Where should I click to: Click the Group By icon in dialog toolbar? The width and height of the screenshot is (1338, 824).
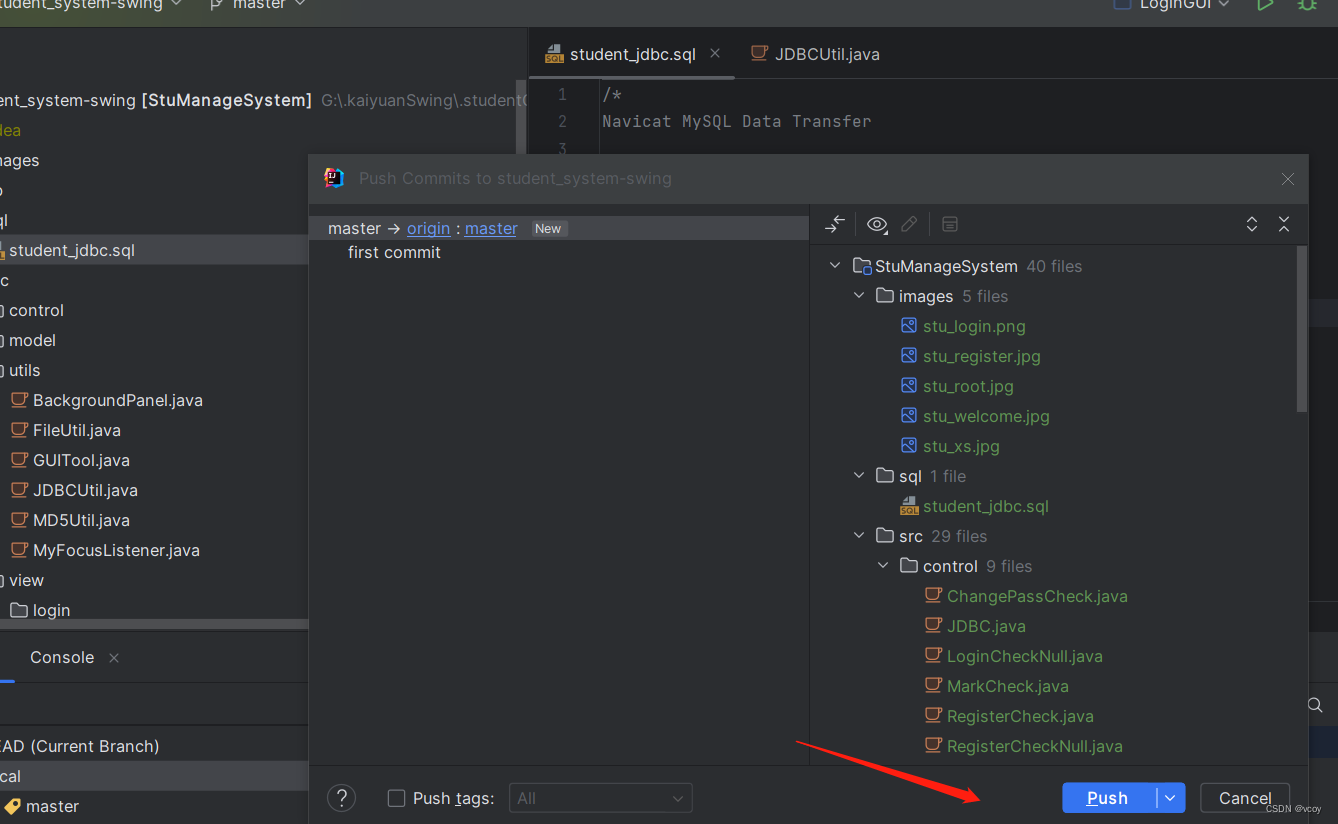[x=950, y=224]
